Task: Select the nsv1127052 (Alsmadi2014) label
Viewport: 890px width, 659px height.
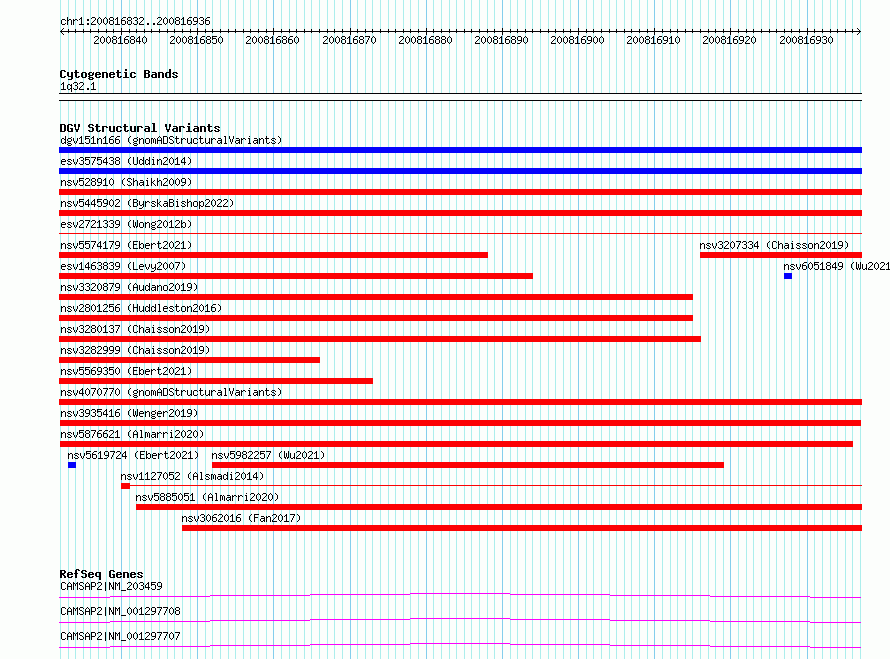Action: coord(192,476)
